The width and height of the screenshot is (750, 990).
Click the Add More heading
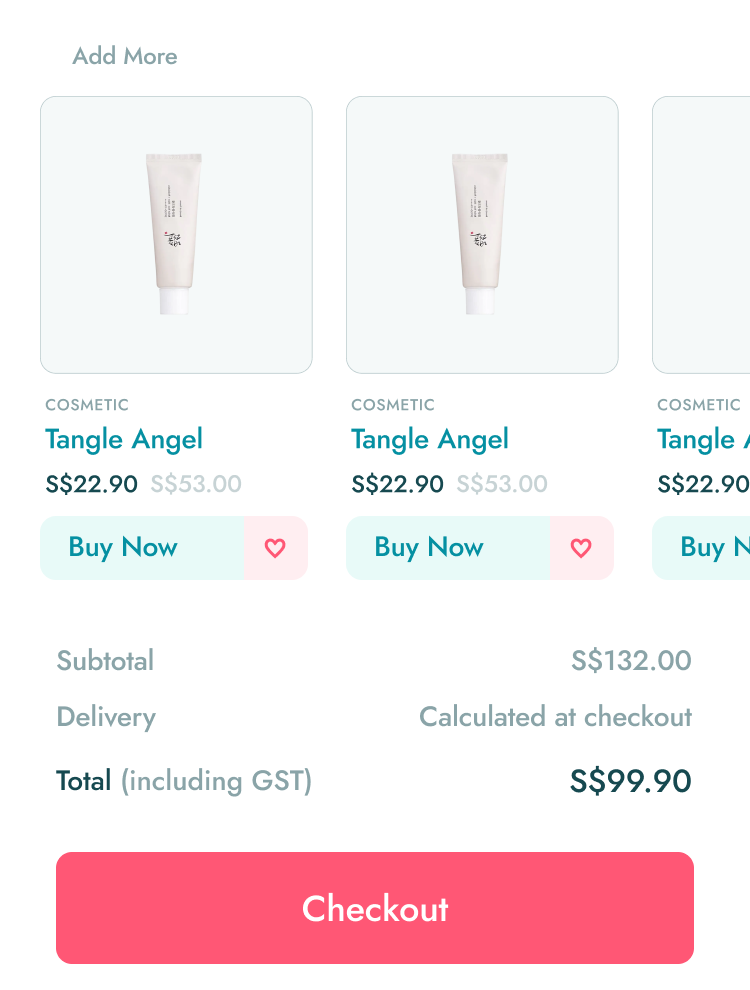pyautogui.click(x=125, y=56)
